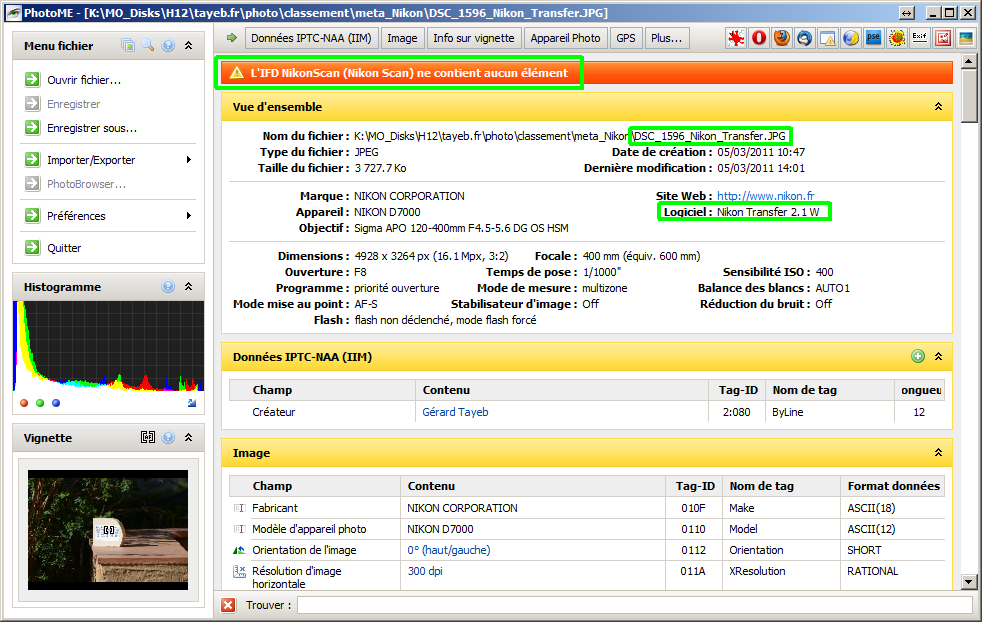Click the Tag-ID column header in Image table

pos(694,486)
